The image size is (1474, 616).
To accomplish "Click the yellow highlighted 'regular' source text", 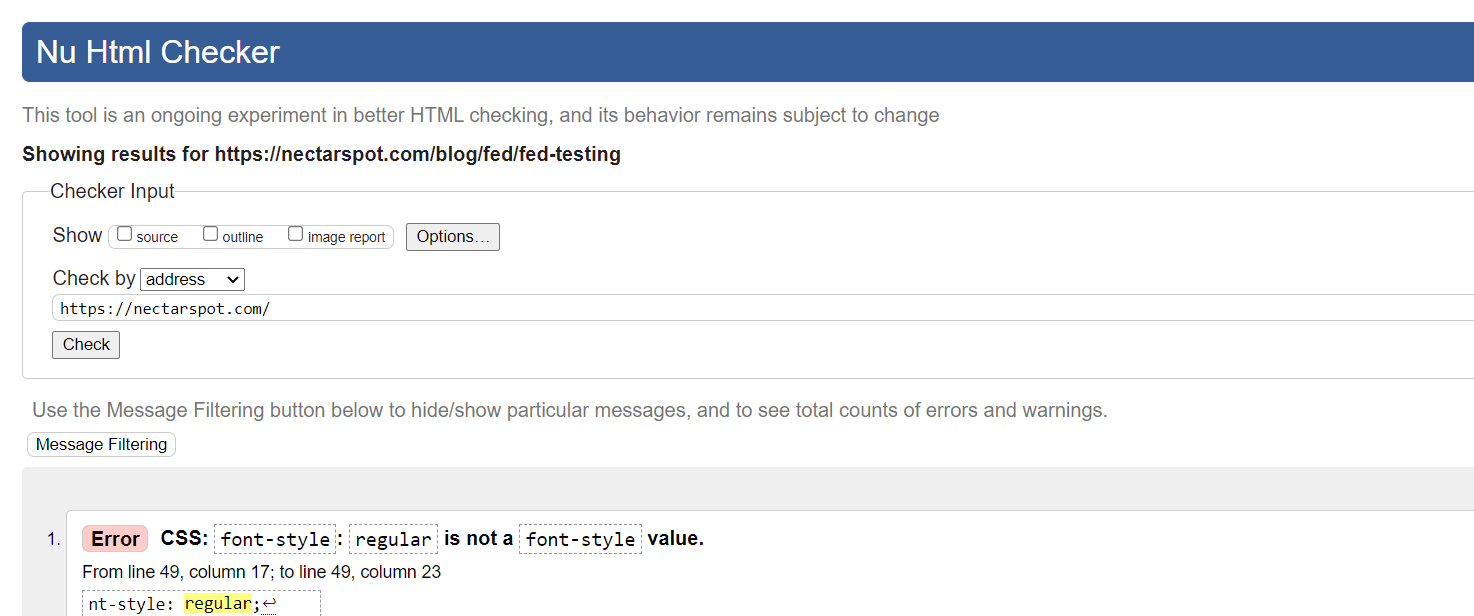I will (x=217, y=604).
